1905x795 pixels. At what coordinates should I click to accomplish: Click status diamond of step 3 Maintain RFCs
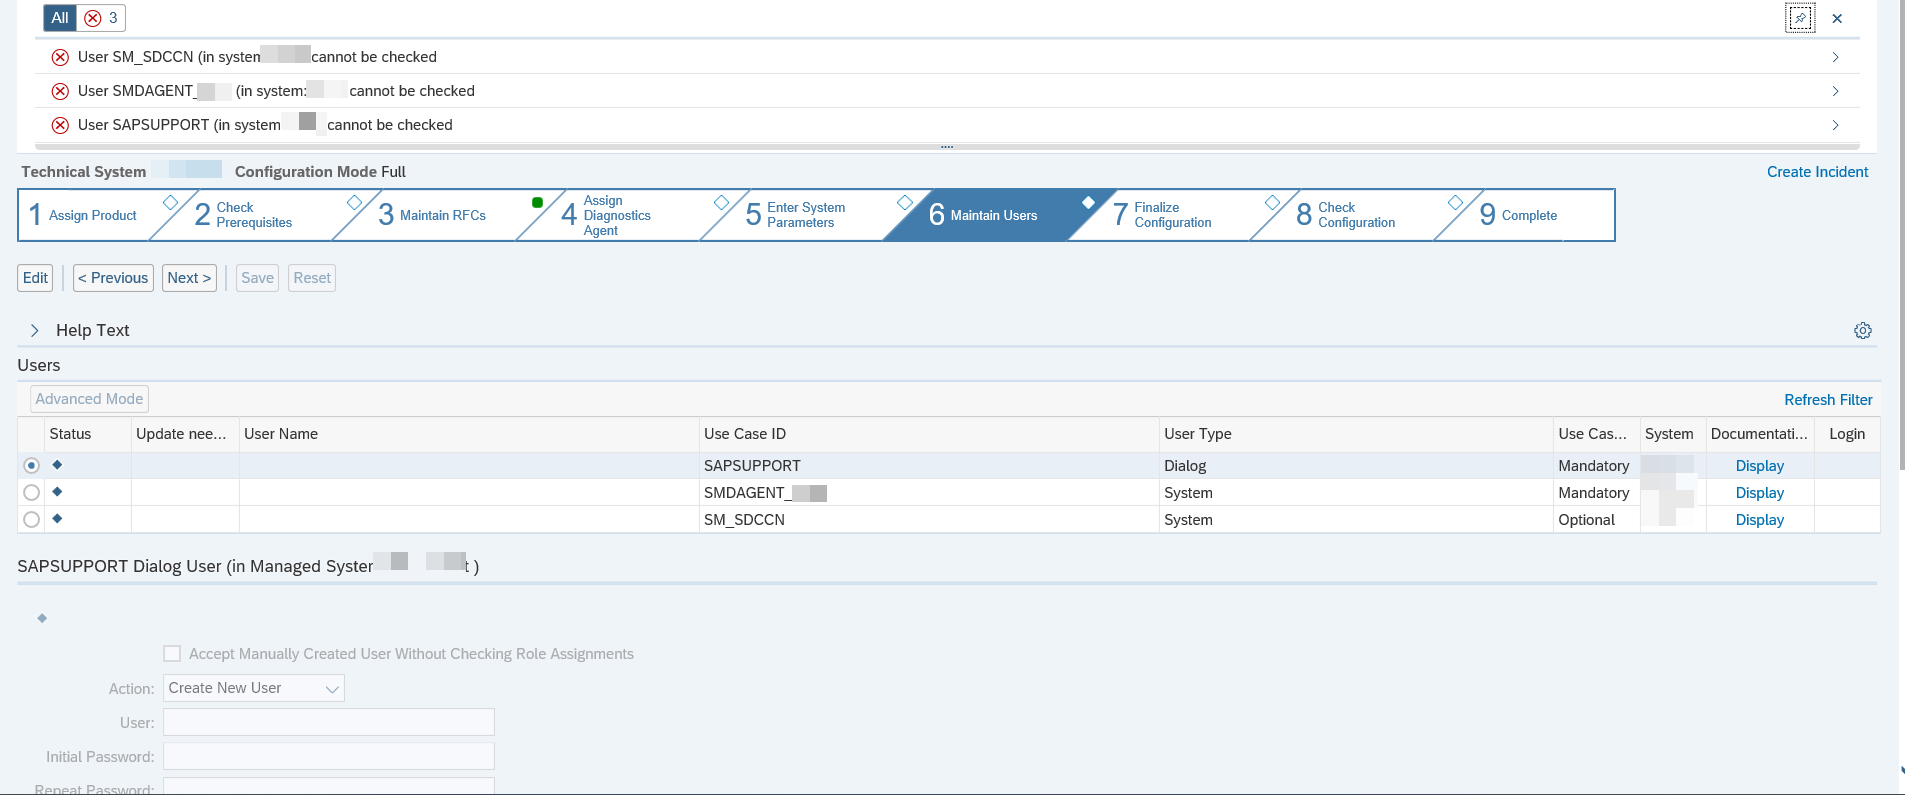click(x=538, y=202)
